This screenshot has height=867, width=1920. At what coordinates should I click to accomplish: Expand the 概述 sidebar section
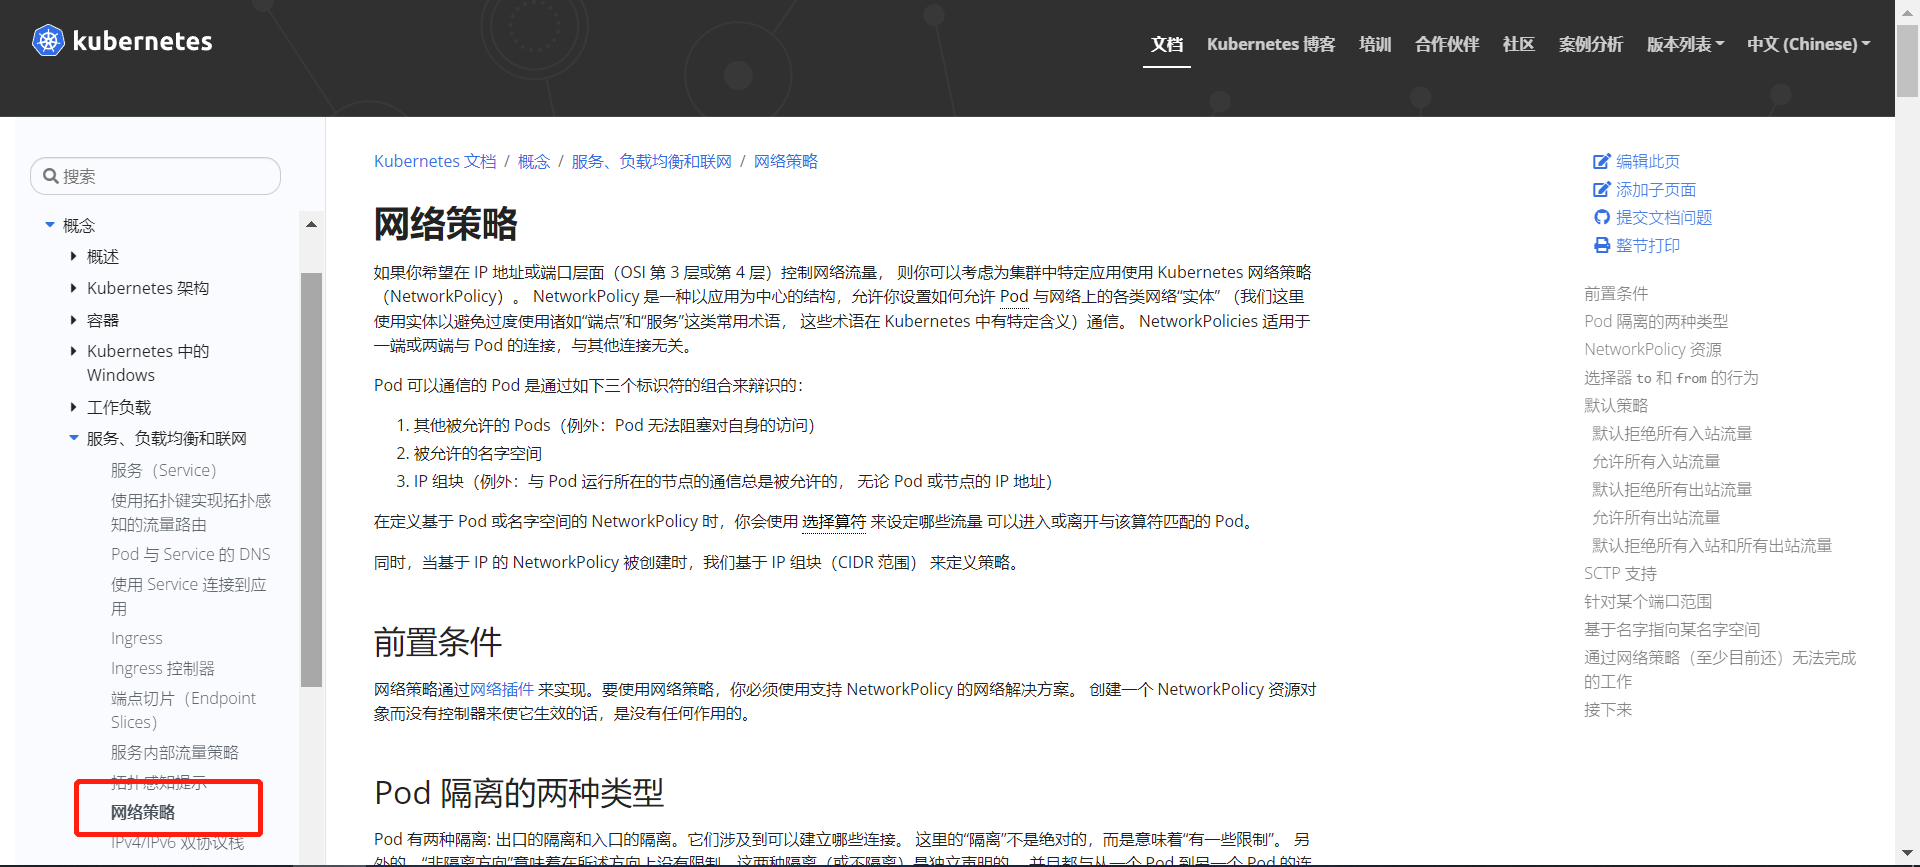click(73, 257)
